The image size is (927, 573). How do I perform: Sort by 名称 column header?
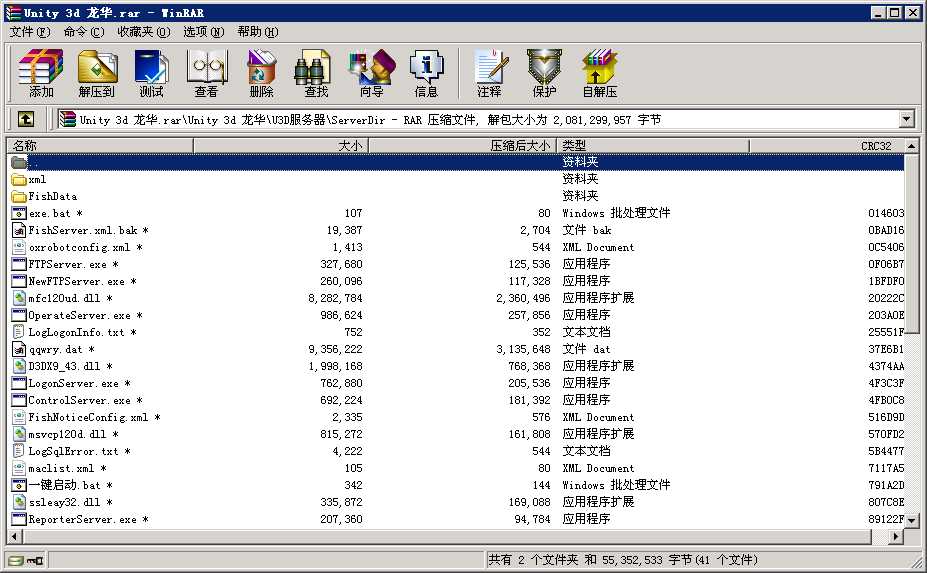point(100,145)
